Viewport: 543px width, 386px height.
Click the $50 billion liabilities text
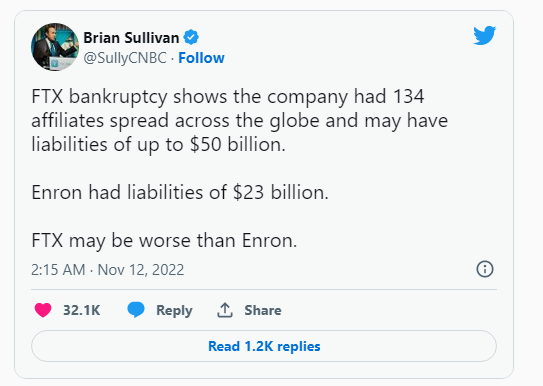click(x=237, y=144)
